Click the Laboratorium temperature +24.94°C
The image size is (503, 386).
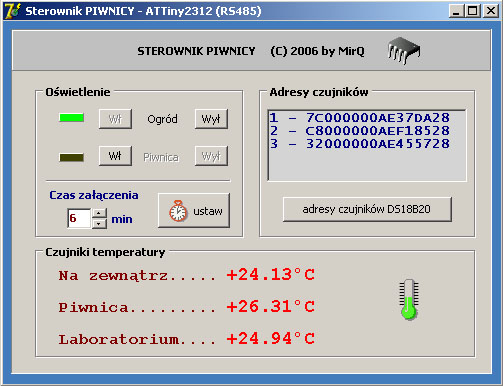point(271,339)
